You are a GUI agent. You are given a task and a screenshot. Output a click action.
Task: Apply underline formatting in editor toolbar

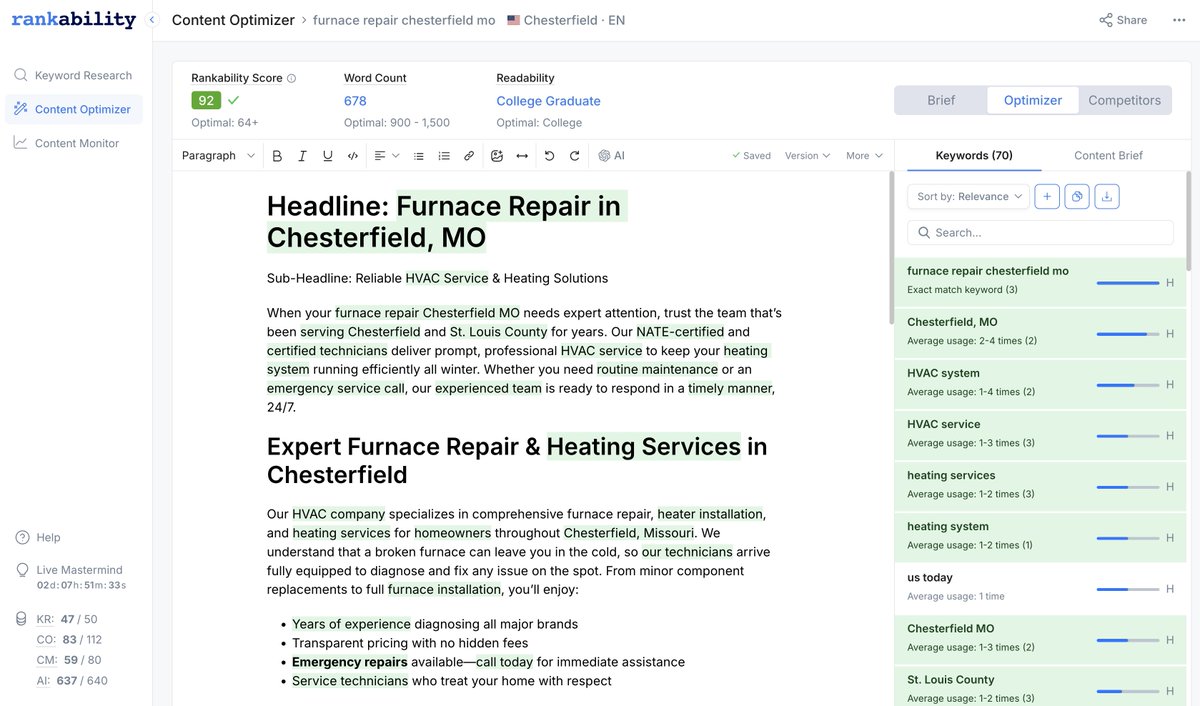tap(327, 156)
